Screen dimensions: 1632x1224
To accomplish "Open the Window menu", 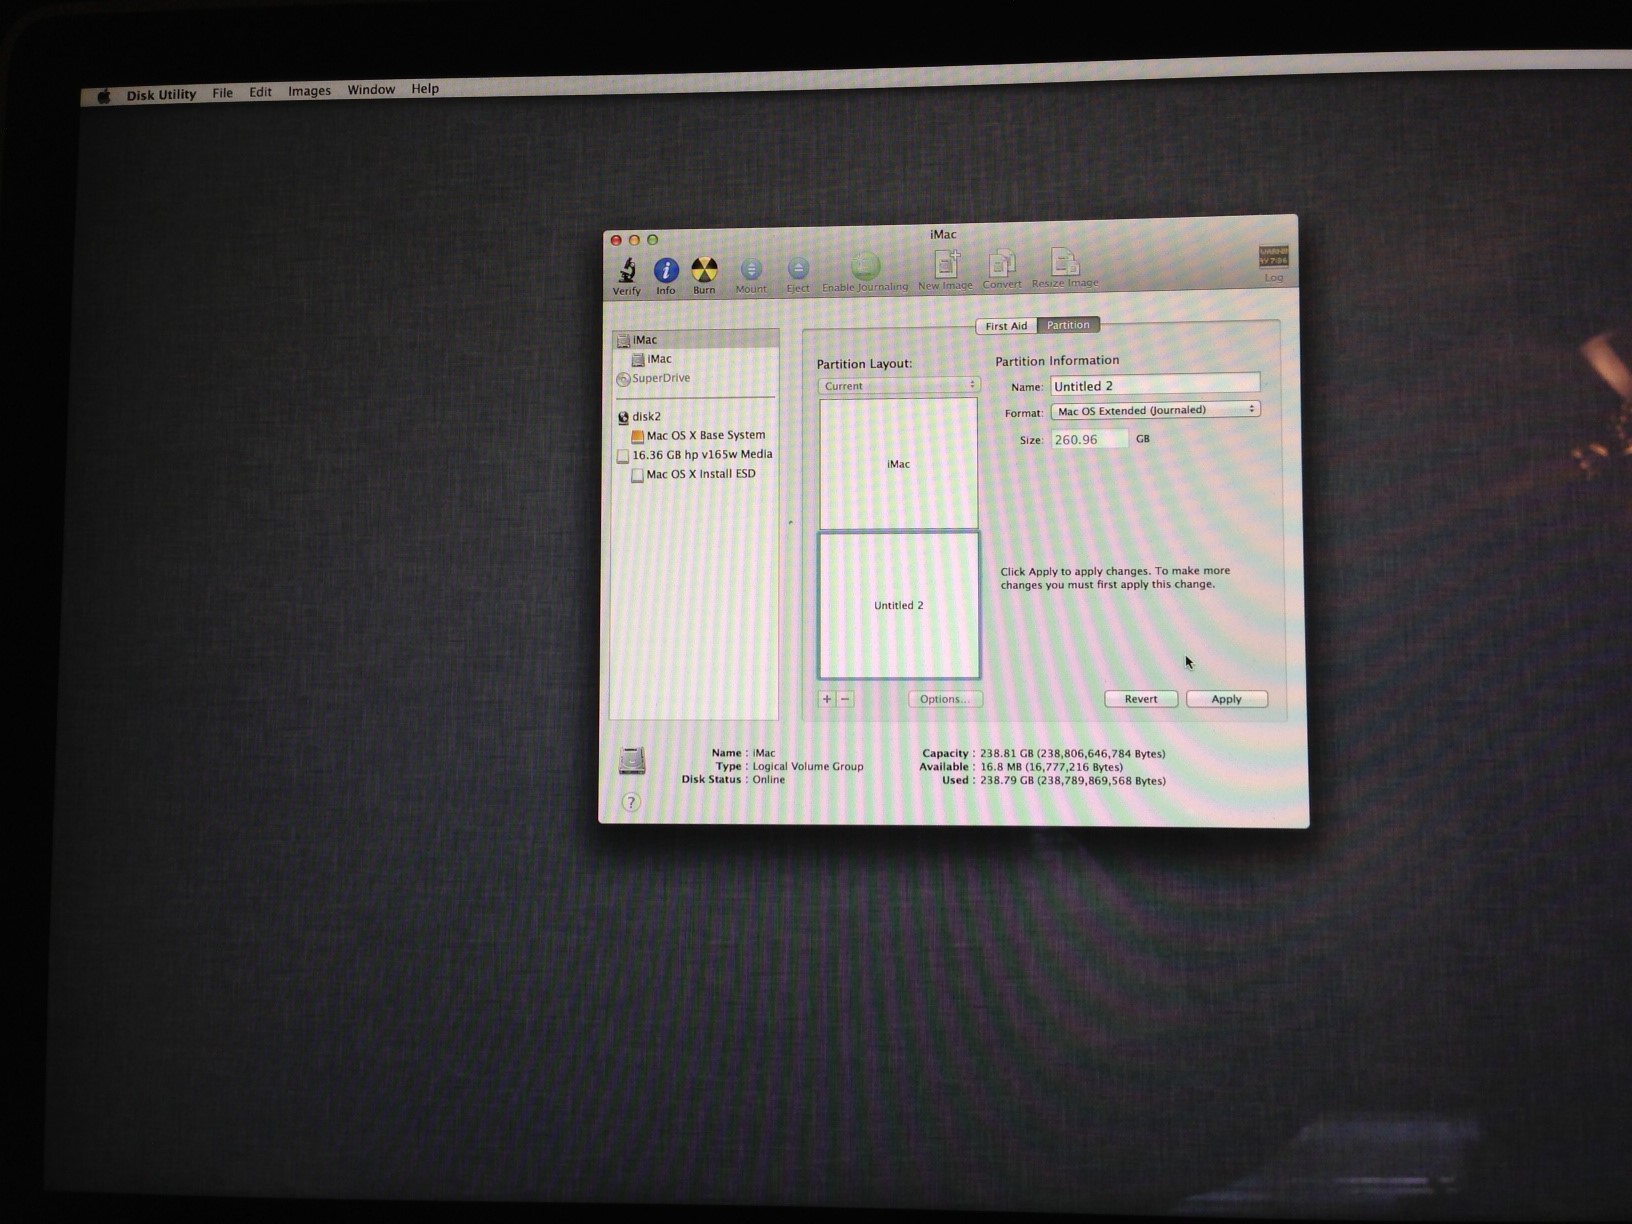I will coord(371,90).
